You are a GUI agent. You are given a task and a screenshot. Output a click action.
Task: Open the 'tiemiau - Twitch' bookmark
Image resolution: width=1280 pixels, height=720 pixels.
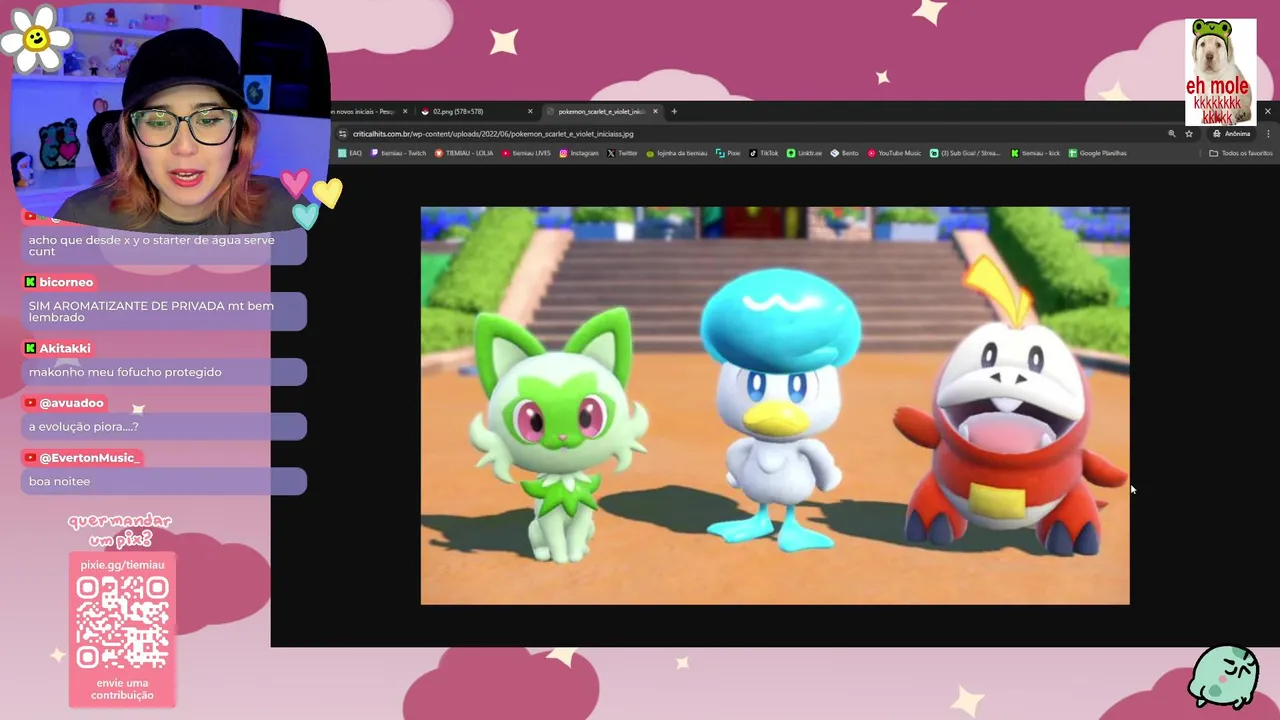click(399, 153)
